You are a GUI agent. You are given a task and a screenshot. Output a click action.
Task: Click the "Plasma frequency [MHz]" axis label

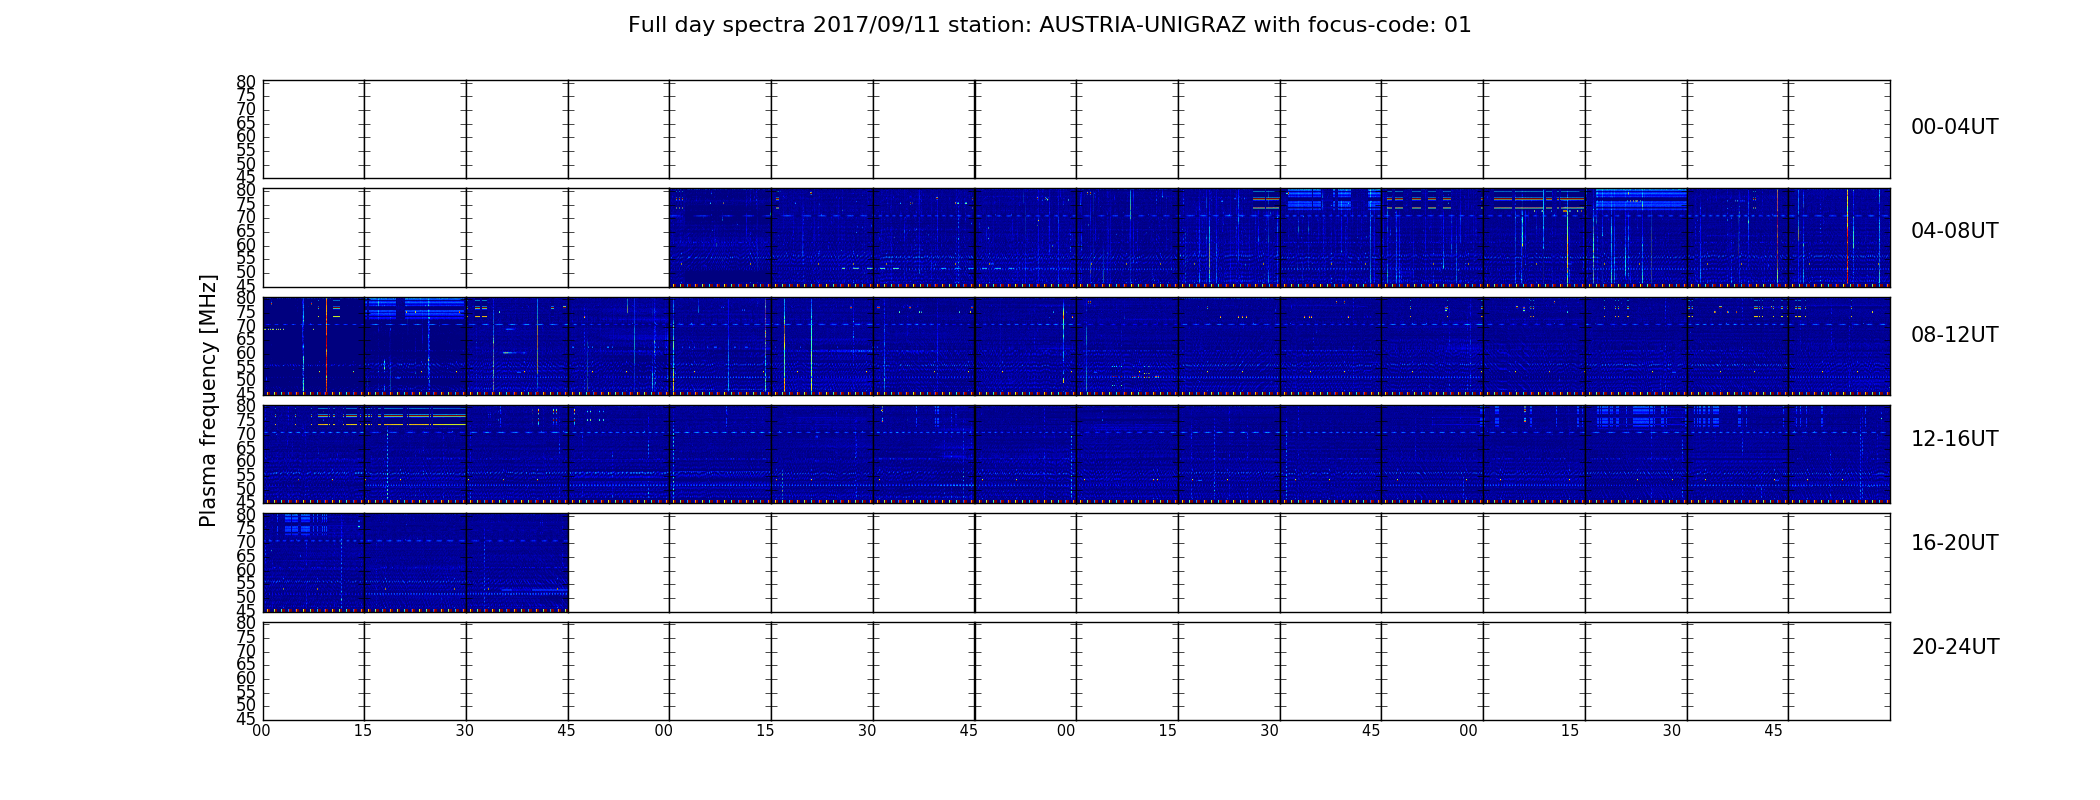click(208, 400)
